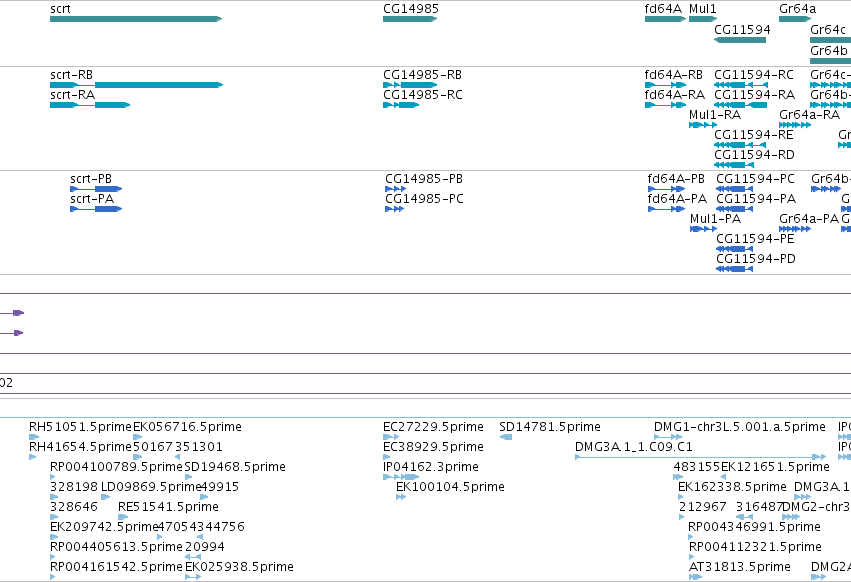Image resolution: width=851 pixels, height=582 pixels.
Task: Click the DMG1-chr3L.5.001.a.5prime feature
Action: [668, 437]
